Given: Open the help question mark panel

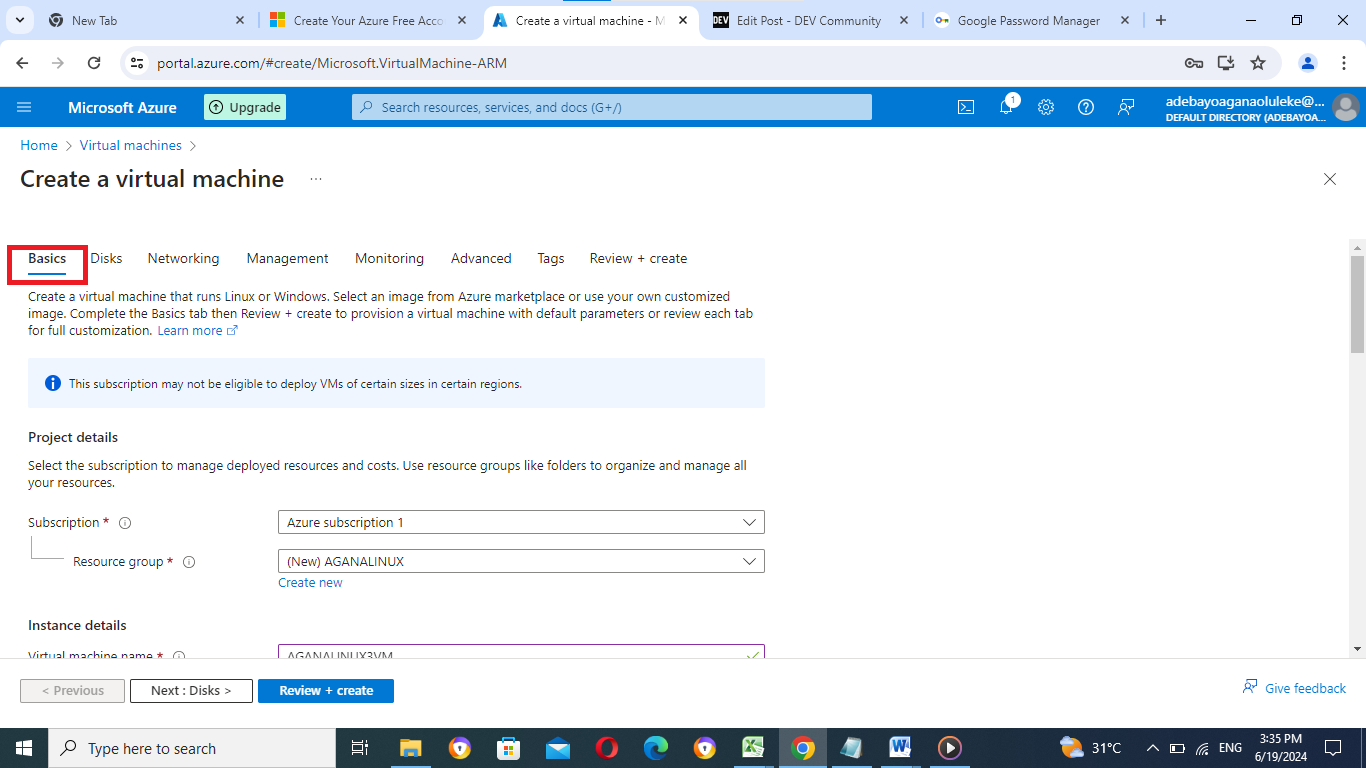Looking at the screenshot, I should [x=1086, y=107].
